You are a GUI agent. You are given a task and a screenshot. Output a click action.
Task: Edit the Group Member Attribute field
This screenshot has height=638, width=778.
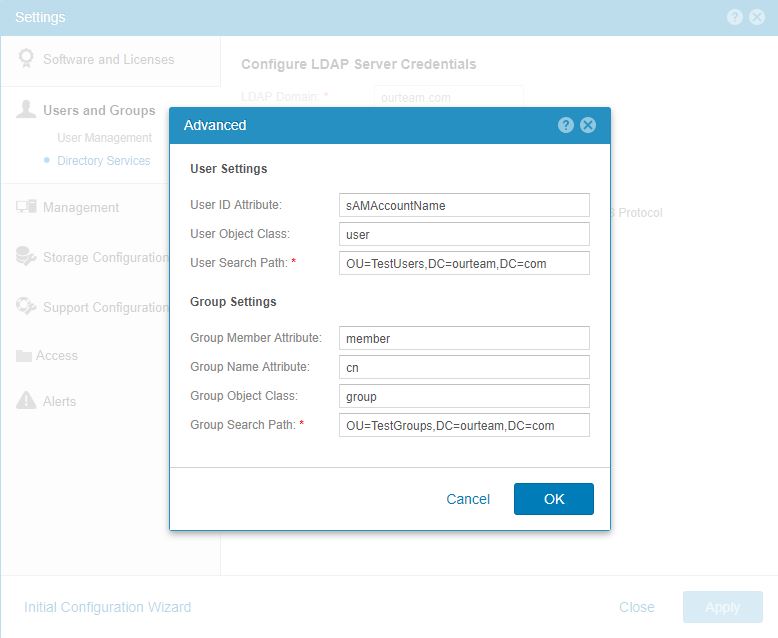click(x=464, y=338)
